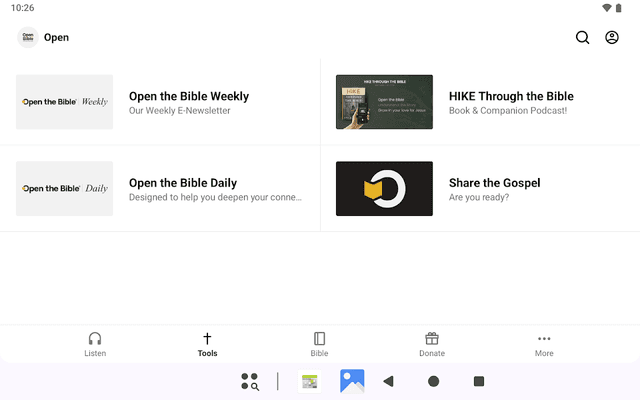640x400 pixels.
Task: Open the More three-dots icon
Action: (544, 338)
